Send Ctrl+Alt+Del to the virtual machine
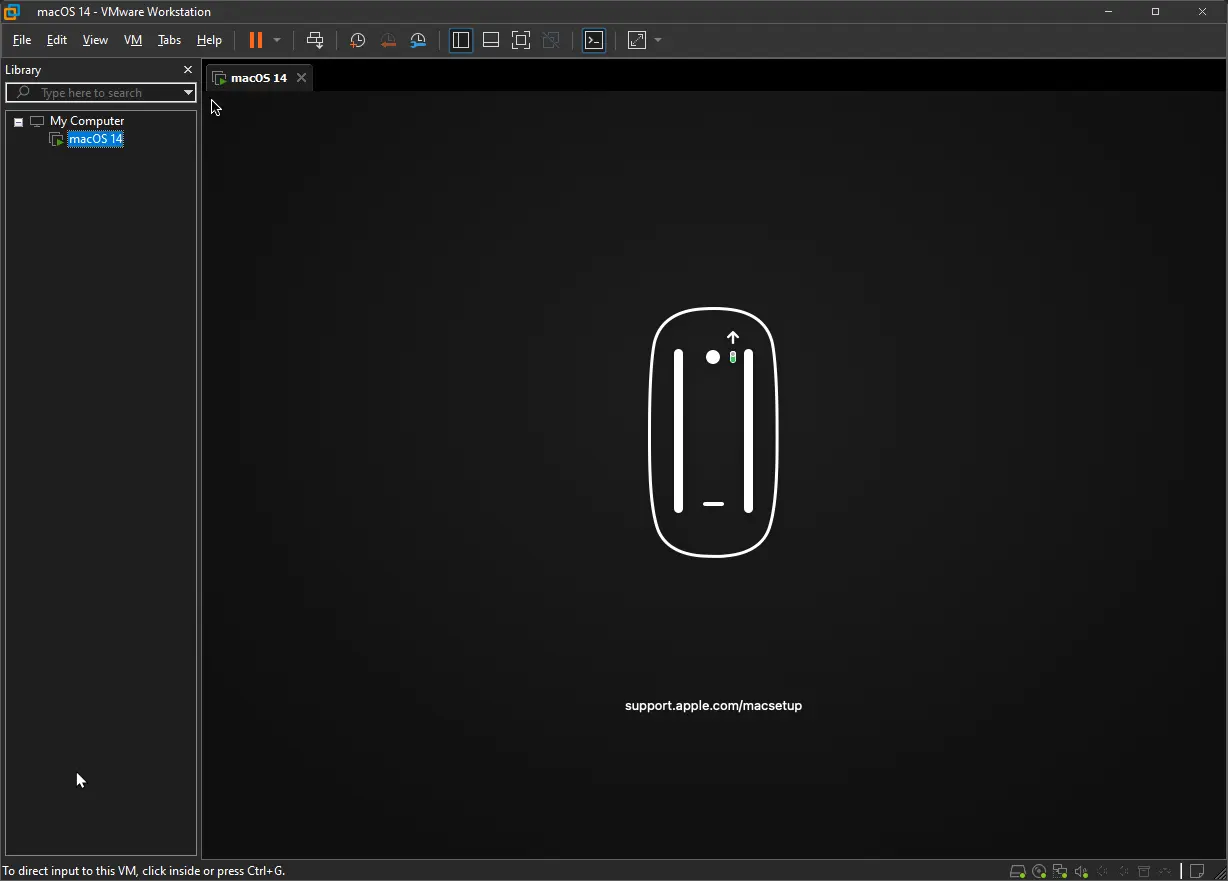The image size is (1228, 881). pos(315,40)
